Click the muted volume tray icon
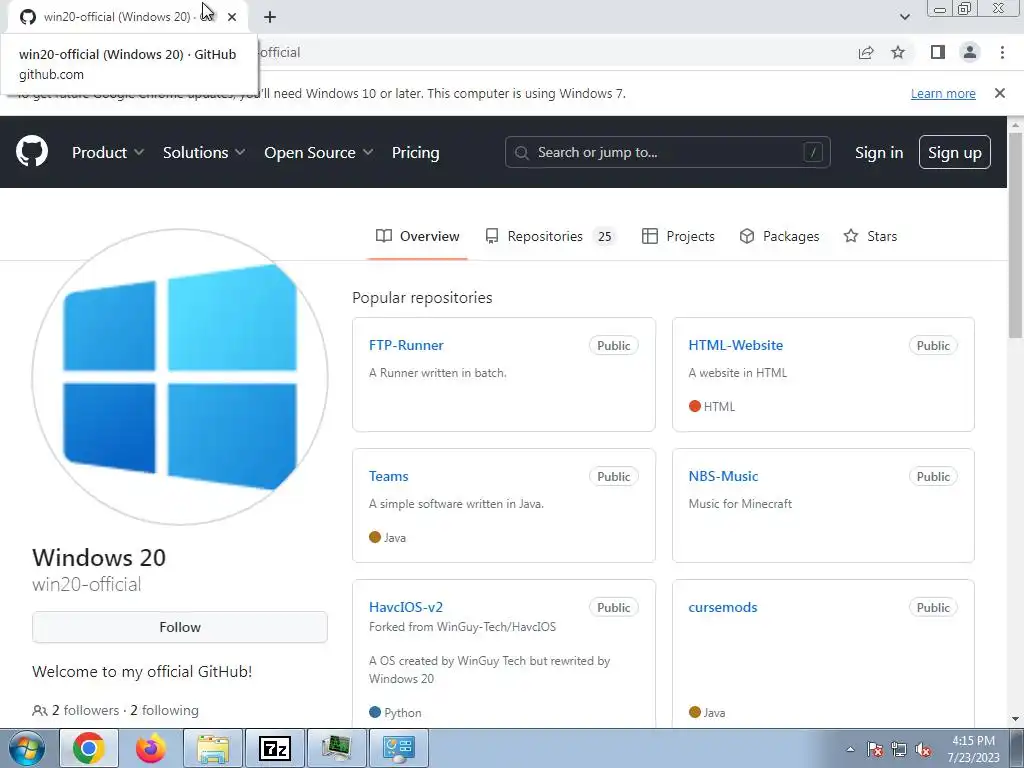 (923, 749)
